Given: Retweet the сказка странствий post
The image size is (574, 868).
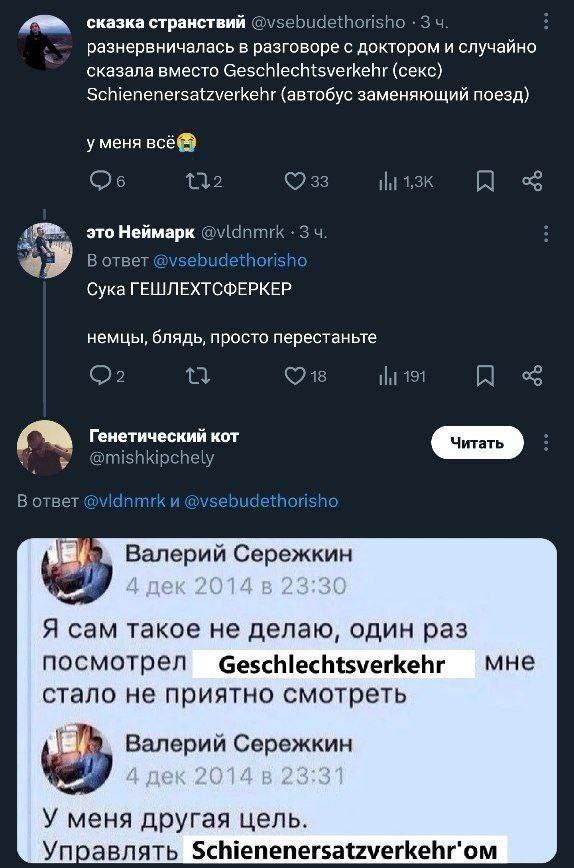Looking at the screenshot, I should tap(204, 181).
